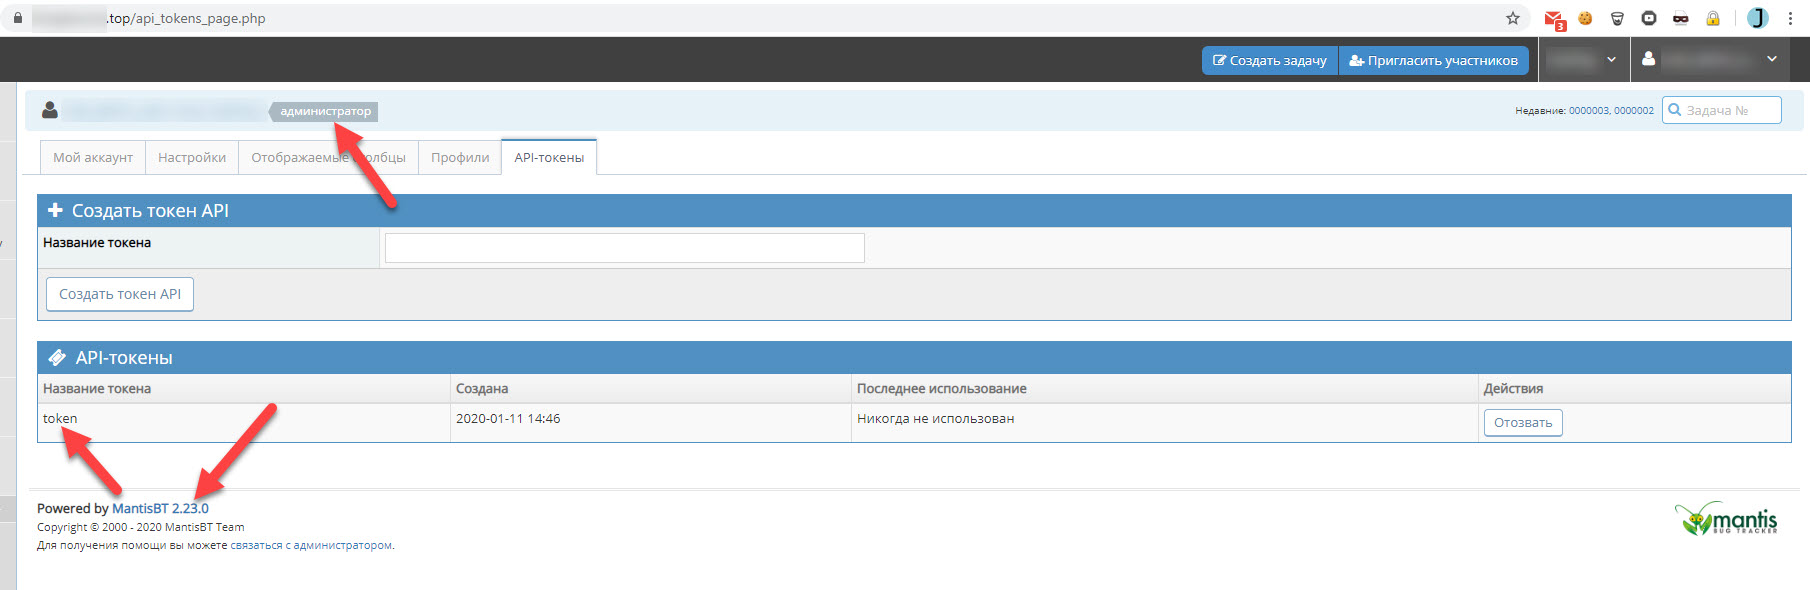Open the Gmail extension with 3 unread
The height and width of the screenshot is (590, 1810).
coord(1553,19)
